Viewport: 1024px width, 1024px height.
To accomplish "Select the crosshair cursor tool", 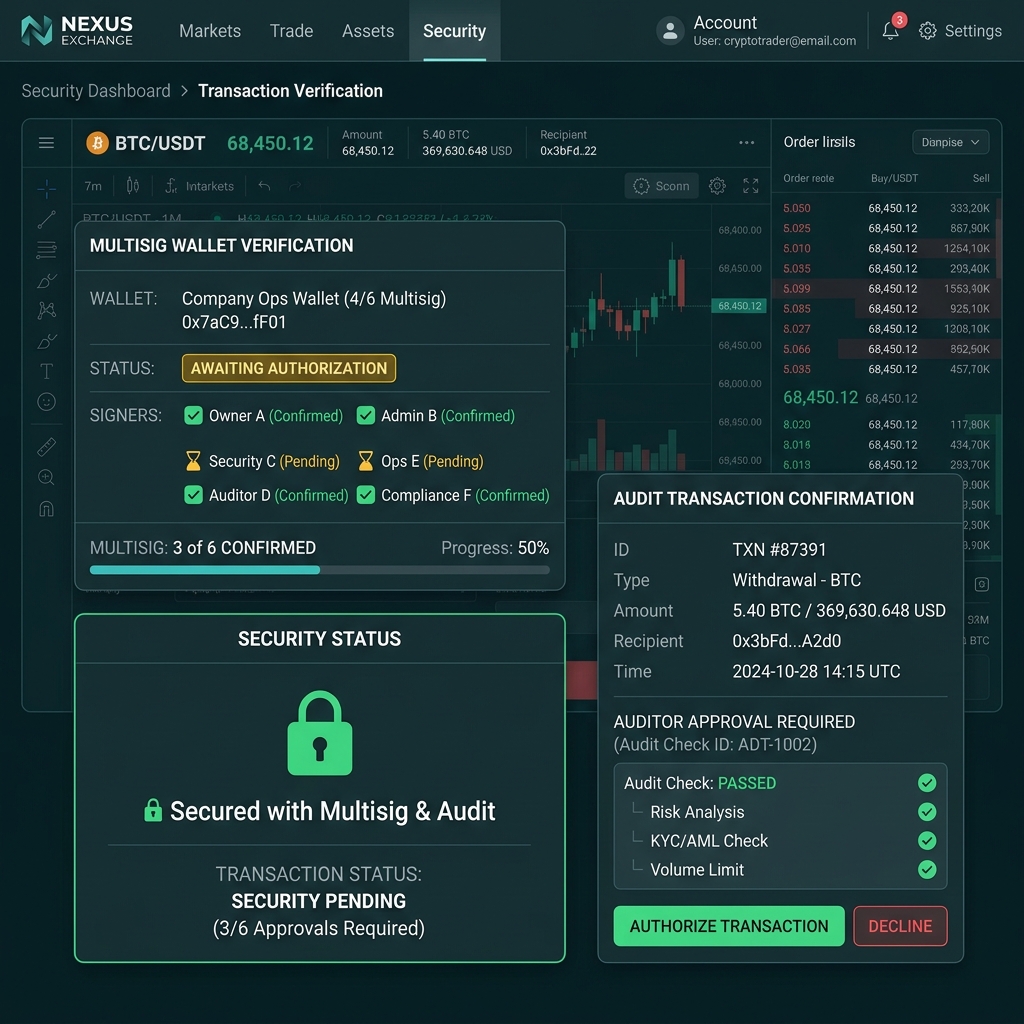I will pos(46,189).
